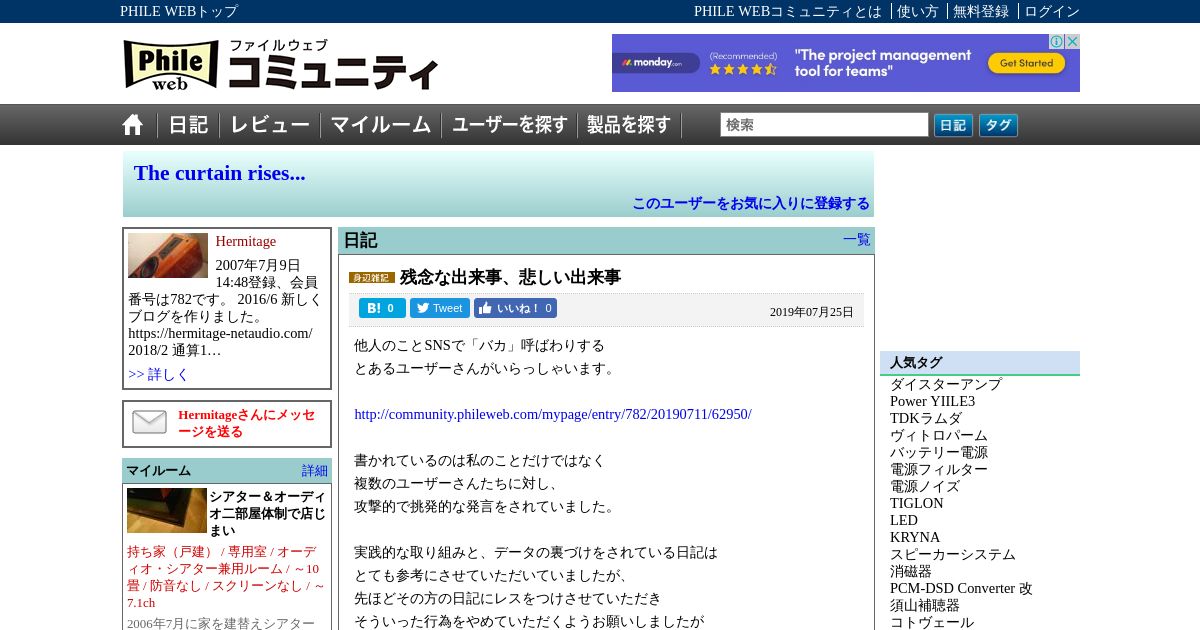Open the TIGLON tag
This screenshot has height=630, width=1200.
tap(917, 503)
